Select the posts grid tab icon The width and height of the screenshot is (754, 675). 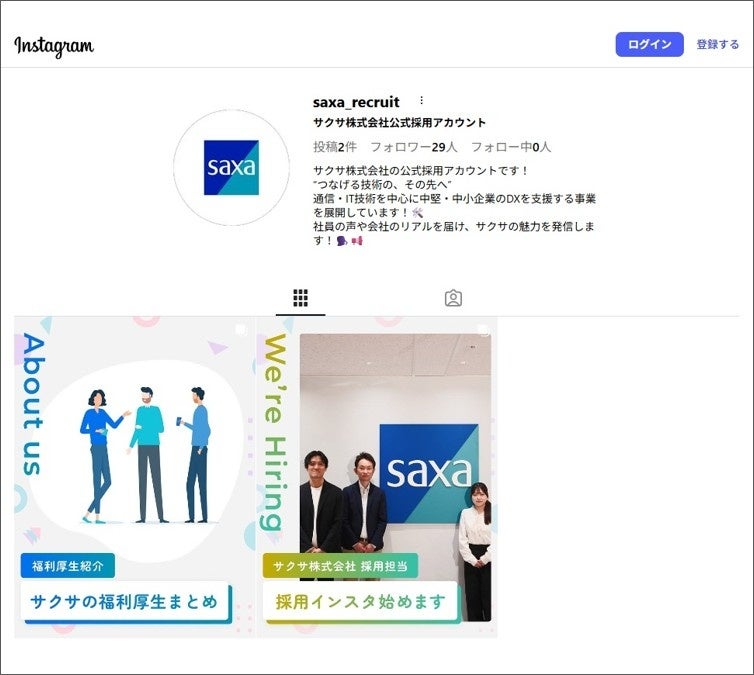(x=301, y=298)
